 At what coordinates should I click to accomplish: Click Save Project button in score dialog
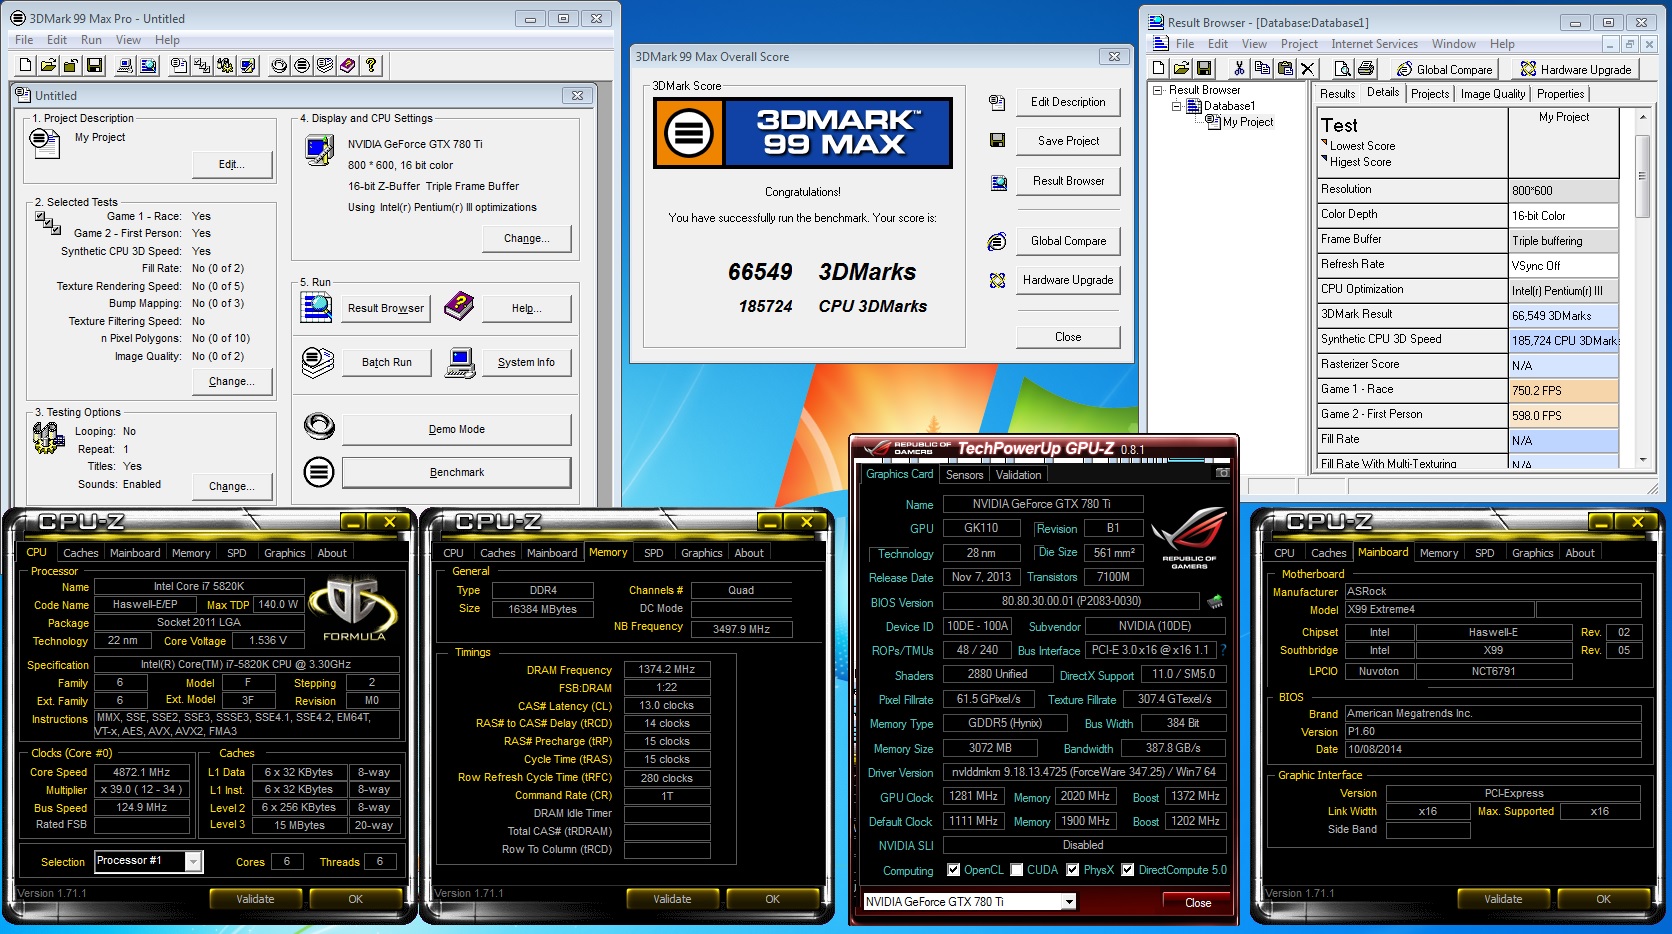[1068, 141]
